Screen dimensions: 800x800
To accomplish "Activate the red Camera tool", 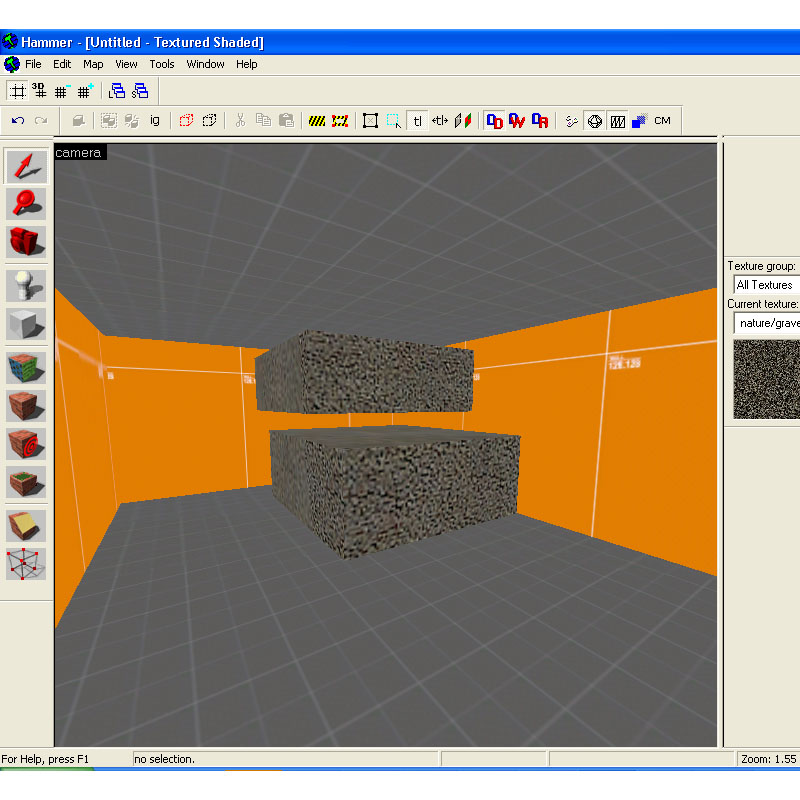I will (27, 241).
